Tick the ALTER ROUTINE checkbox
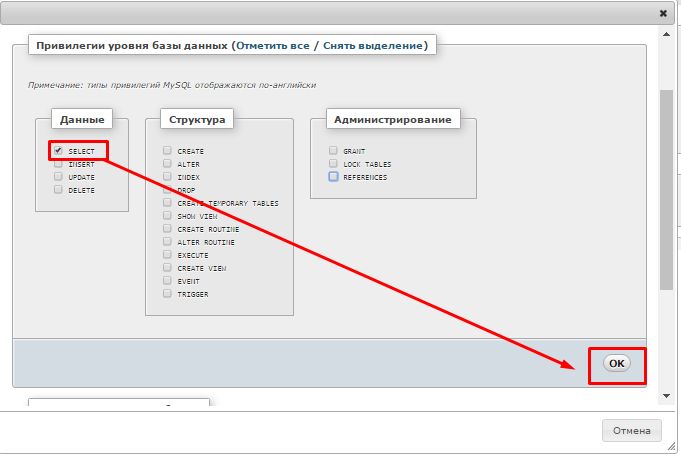The width and height of the screenshot is (681, 456). [x=167, y=242]
